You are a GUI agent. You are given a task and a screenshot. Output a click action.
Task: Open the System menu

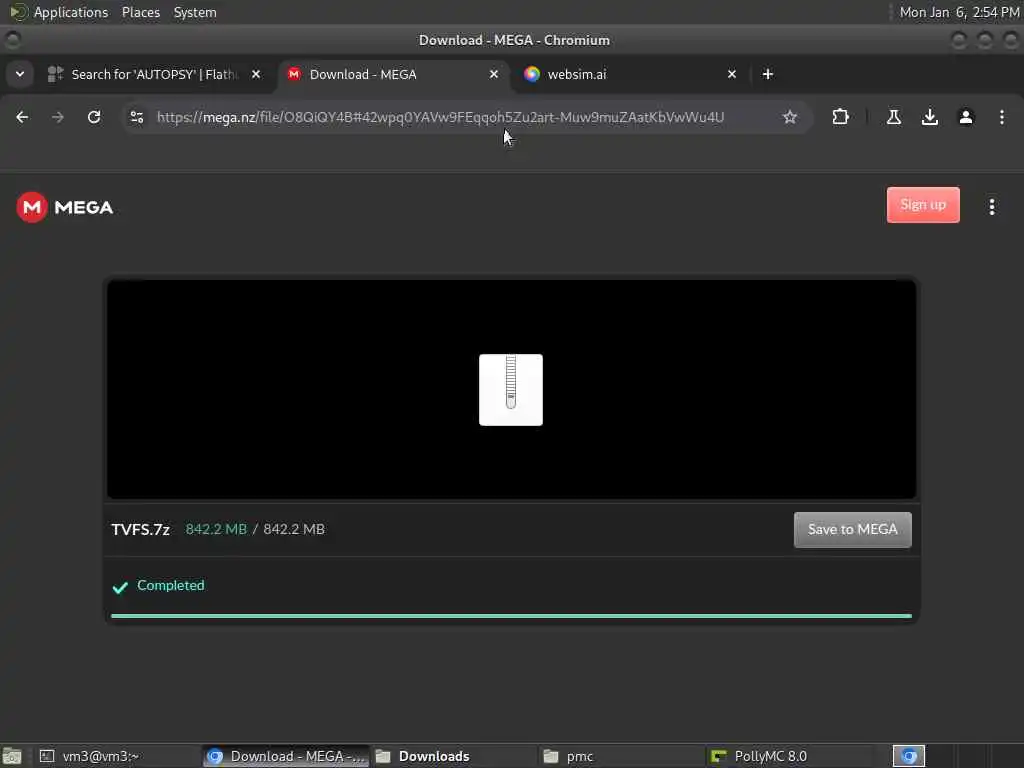(x=195, y=12)
